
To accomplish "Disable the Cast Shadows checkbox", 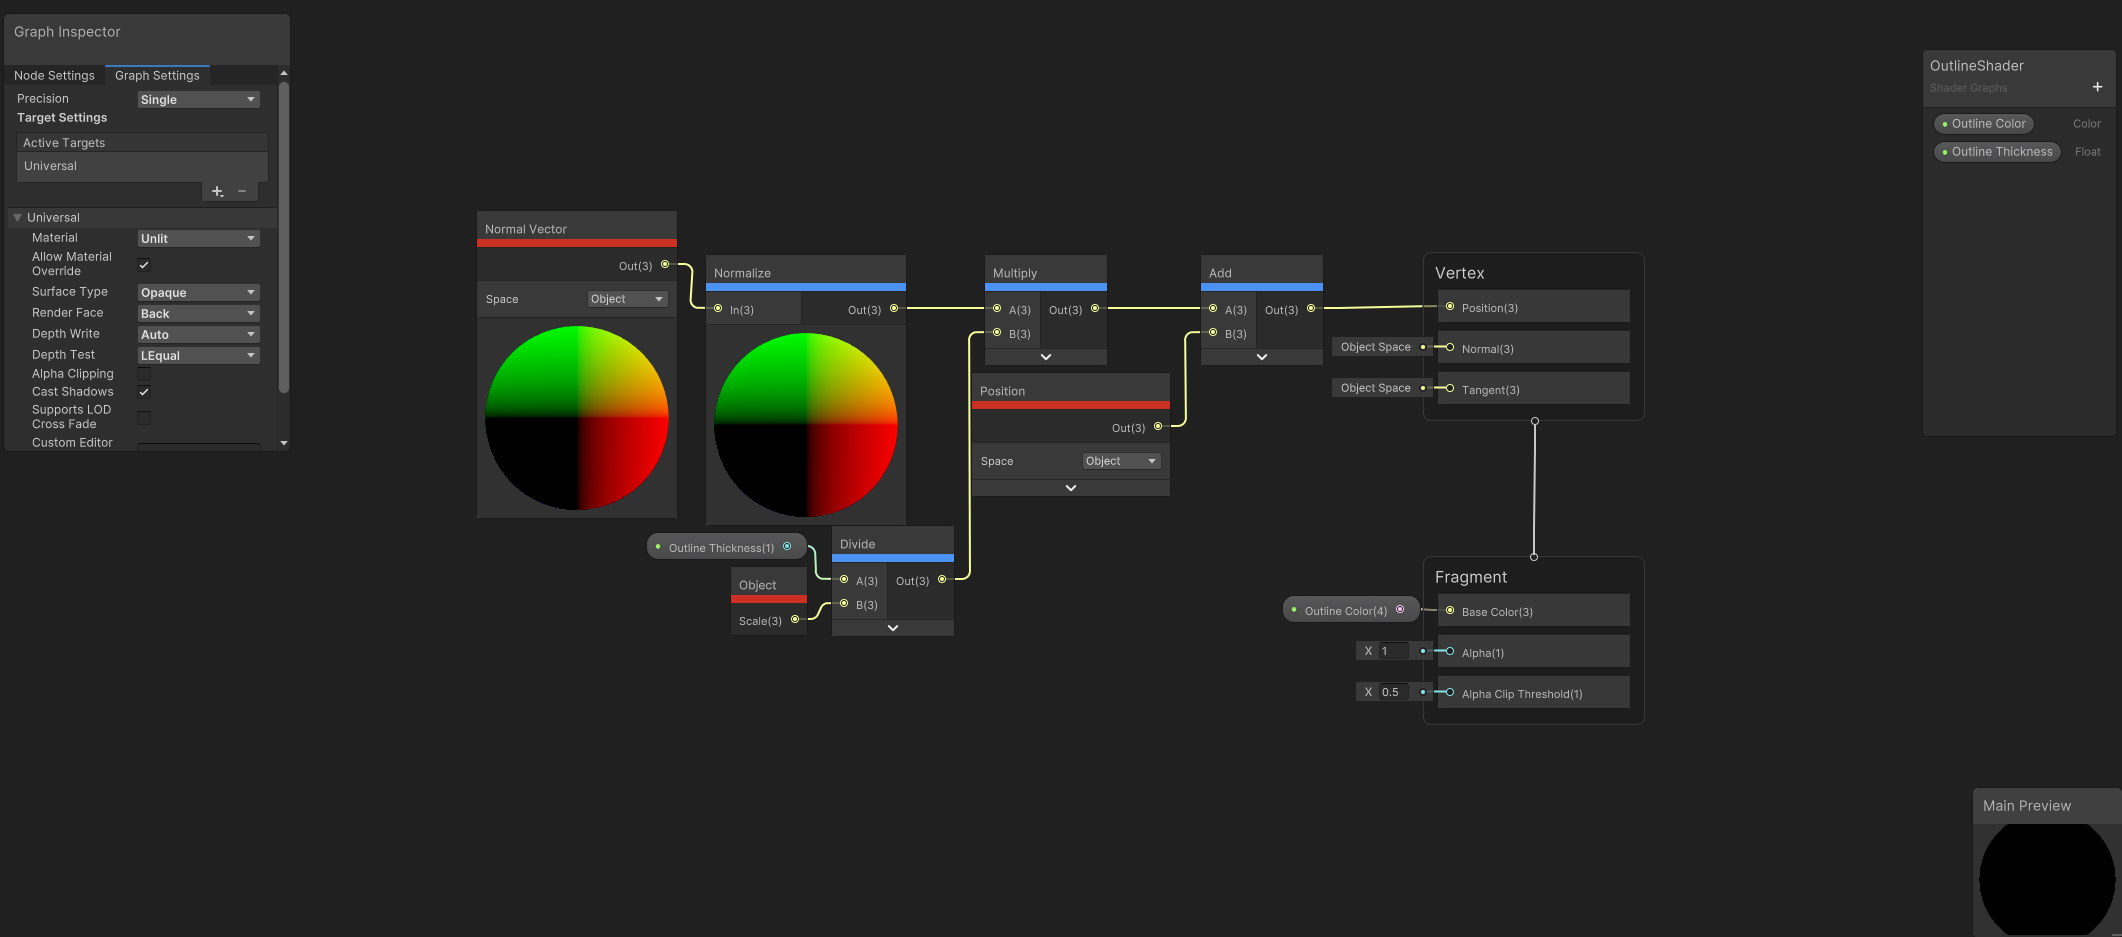I will pos(144,392).
